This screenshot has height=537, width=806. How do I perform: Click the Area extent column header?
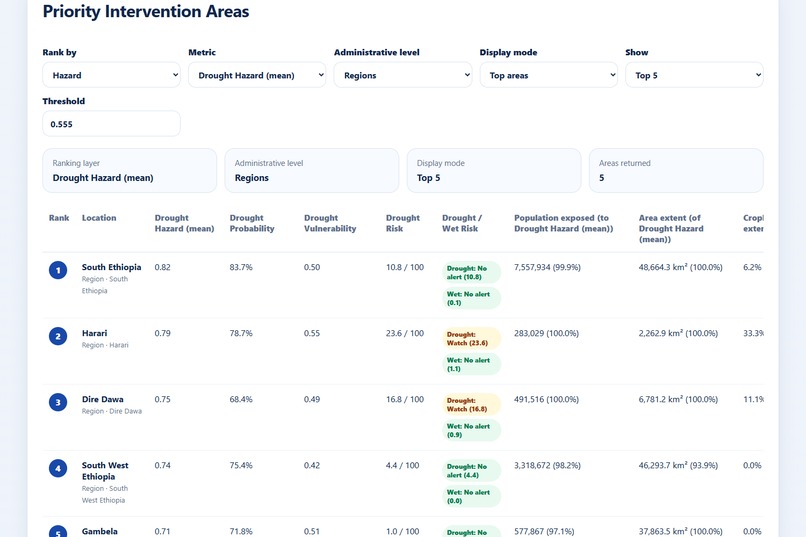click(x=671, y=228)
